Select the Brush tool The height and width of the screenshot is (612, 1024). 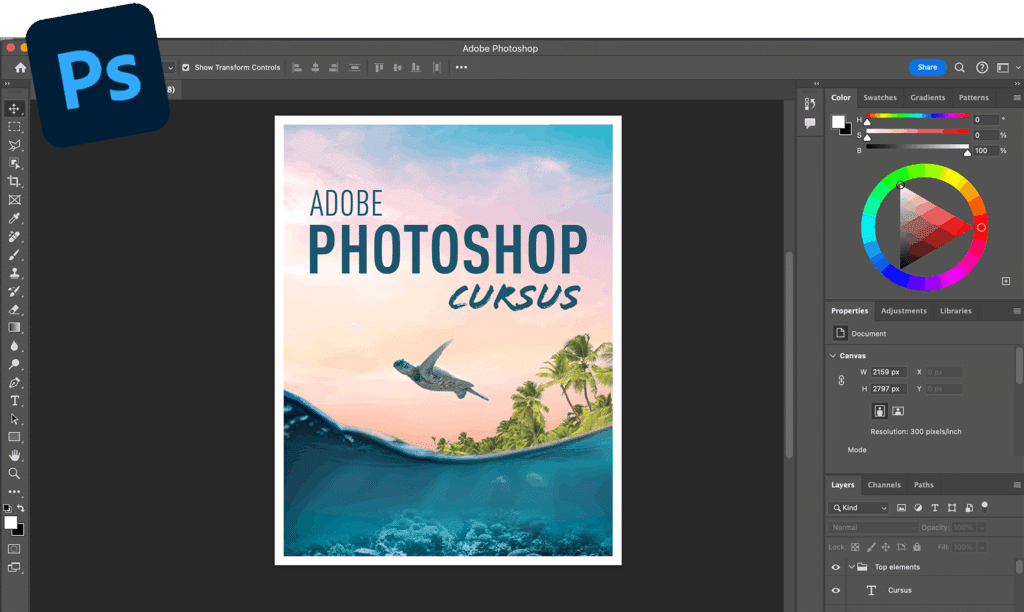pos(14,255)
